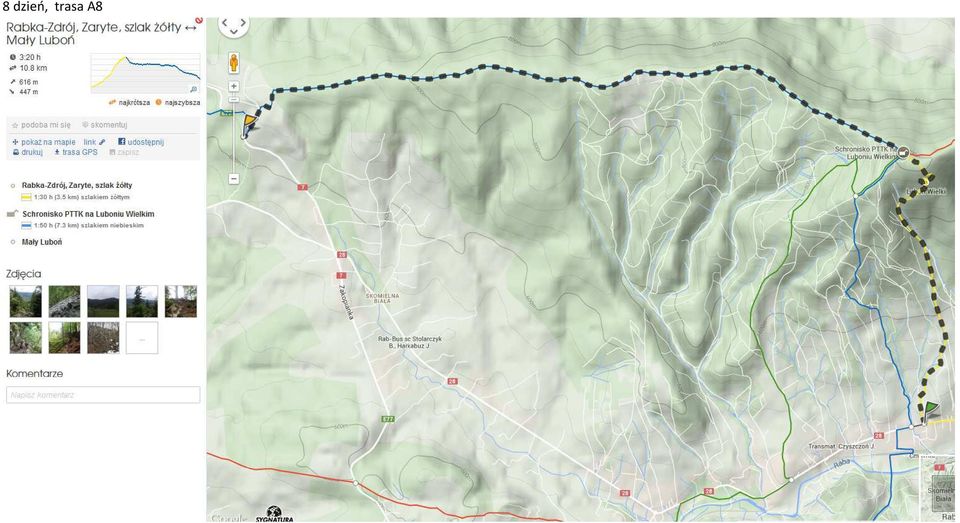This screenshot has width=960, height=523.
Task: Click the 'skomentuj' comment link
Action: click(105, 125)
